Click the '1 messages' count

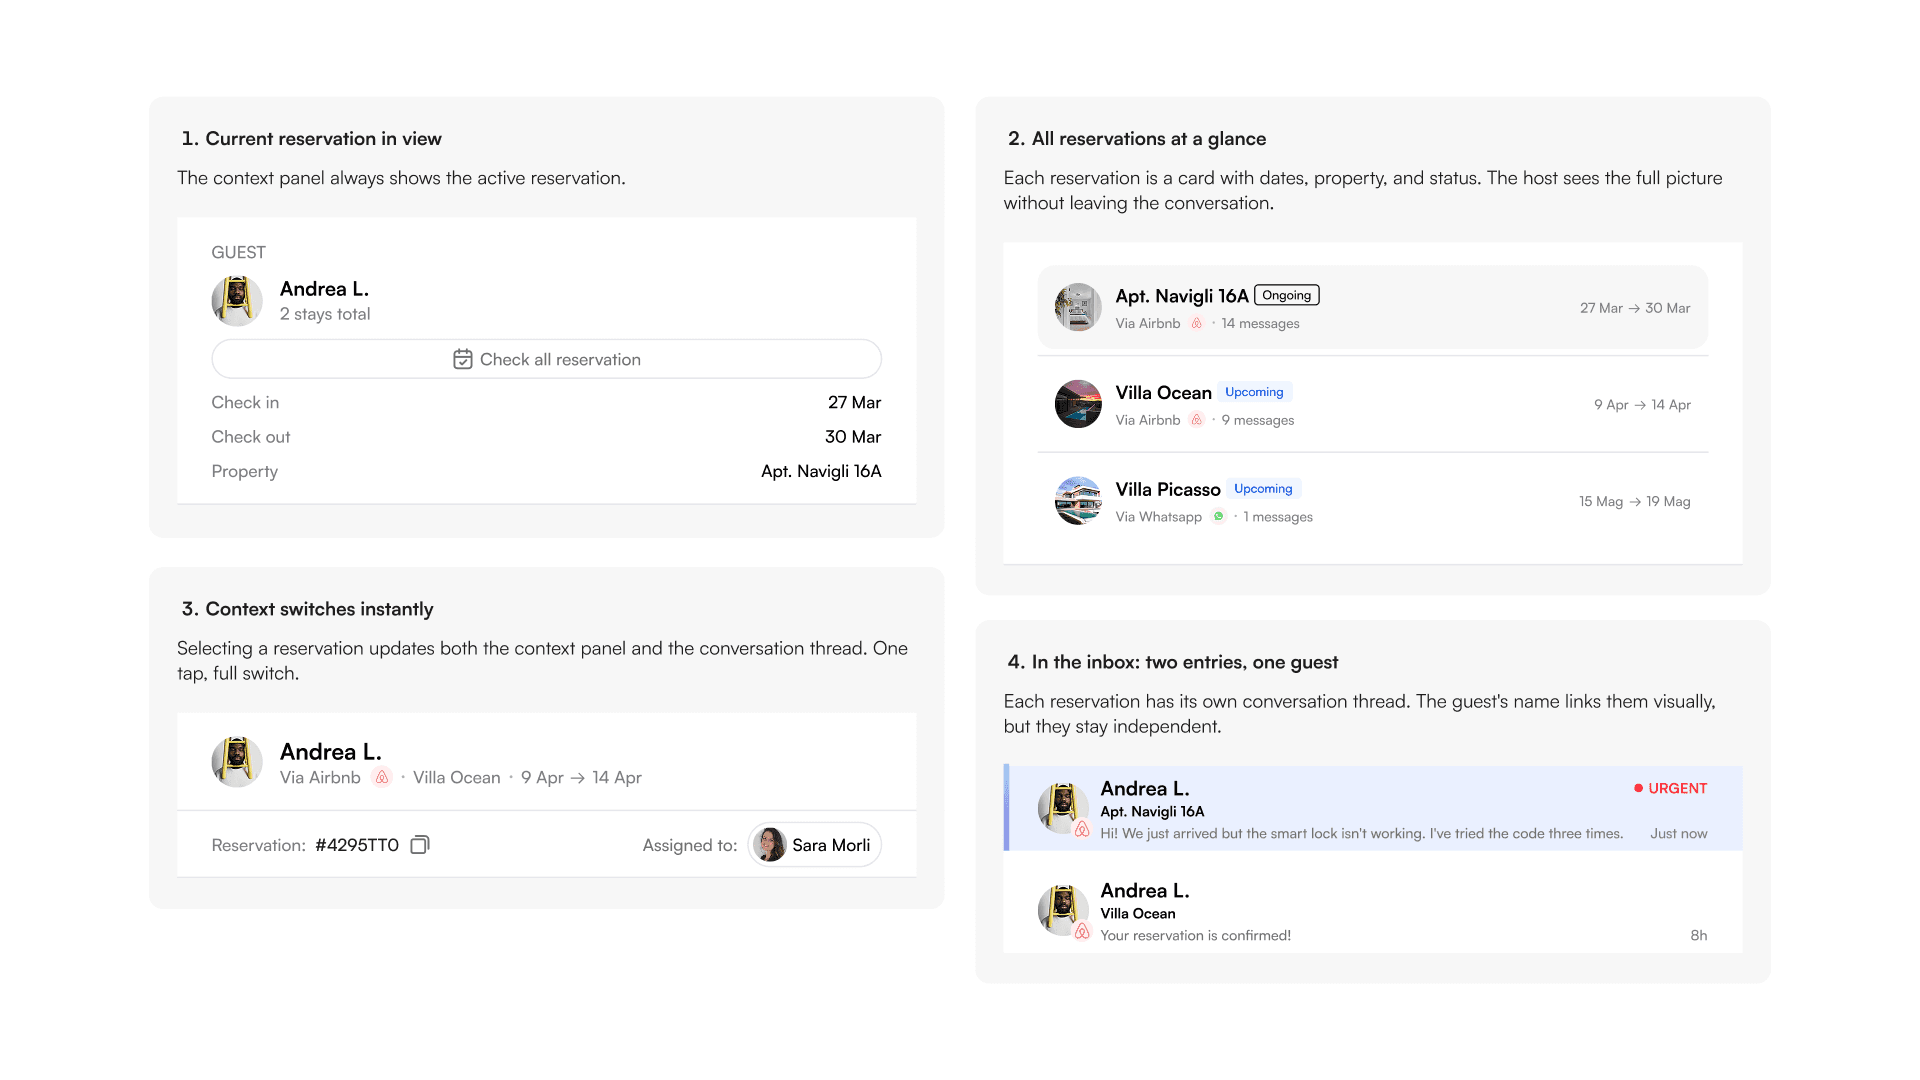[1278, 517]
